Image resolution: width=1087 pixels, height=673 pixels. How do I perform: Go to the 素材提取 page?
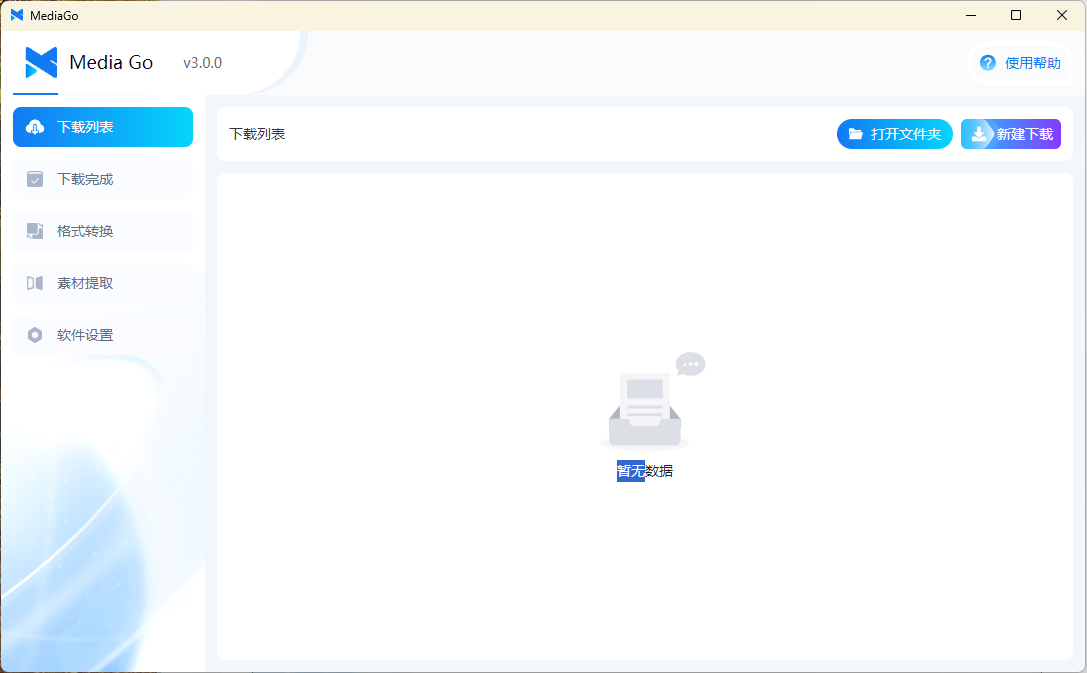point(85,283)
